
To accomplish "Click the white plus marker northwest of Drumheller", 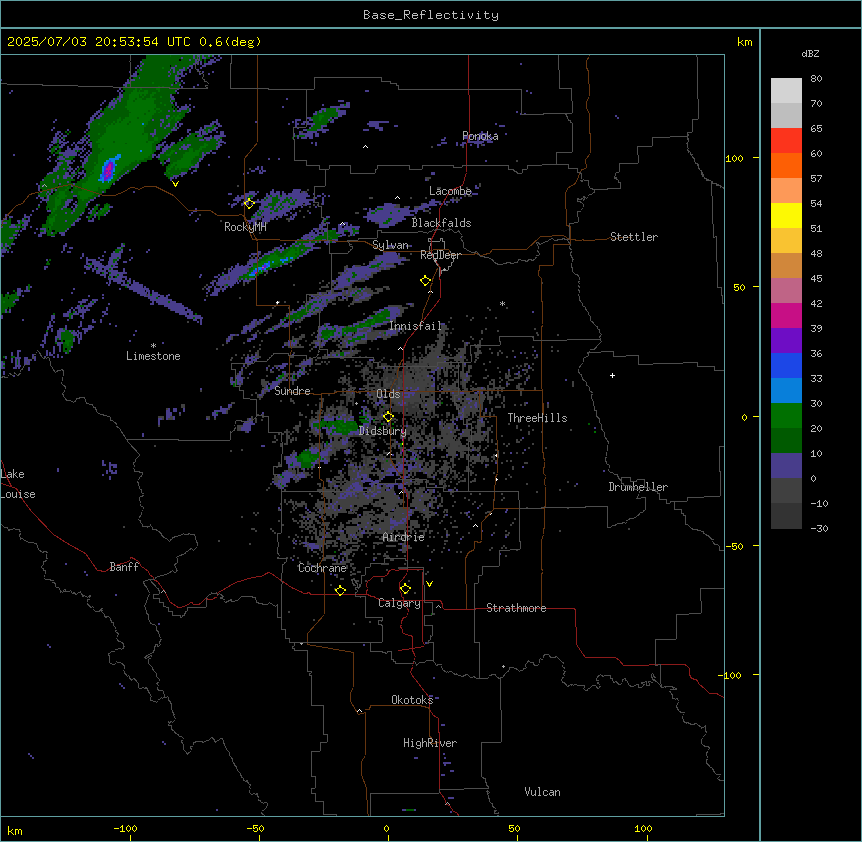I will 612,375.
